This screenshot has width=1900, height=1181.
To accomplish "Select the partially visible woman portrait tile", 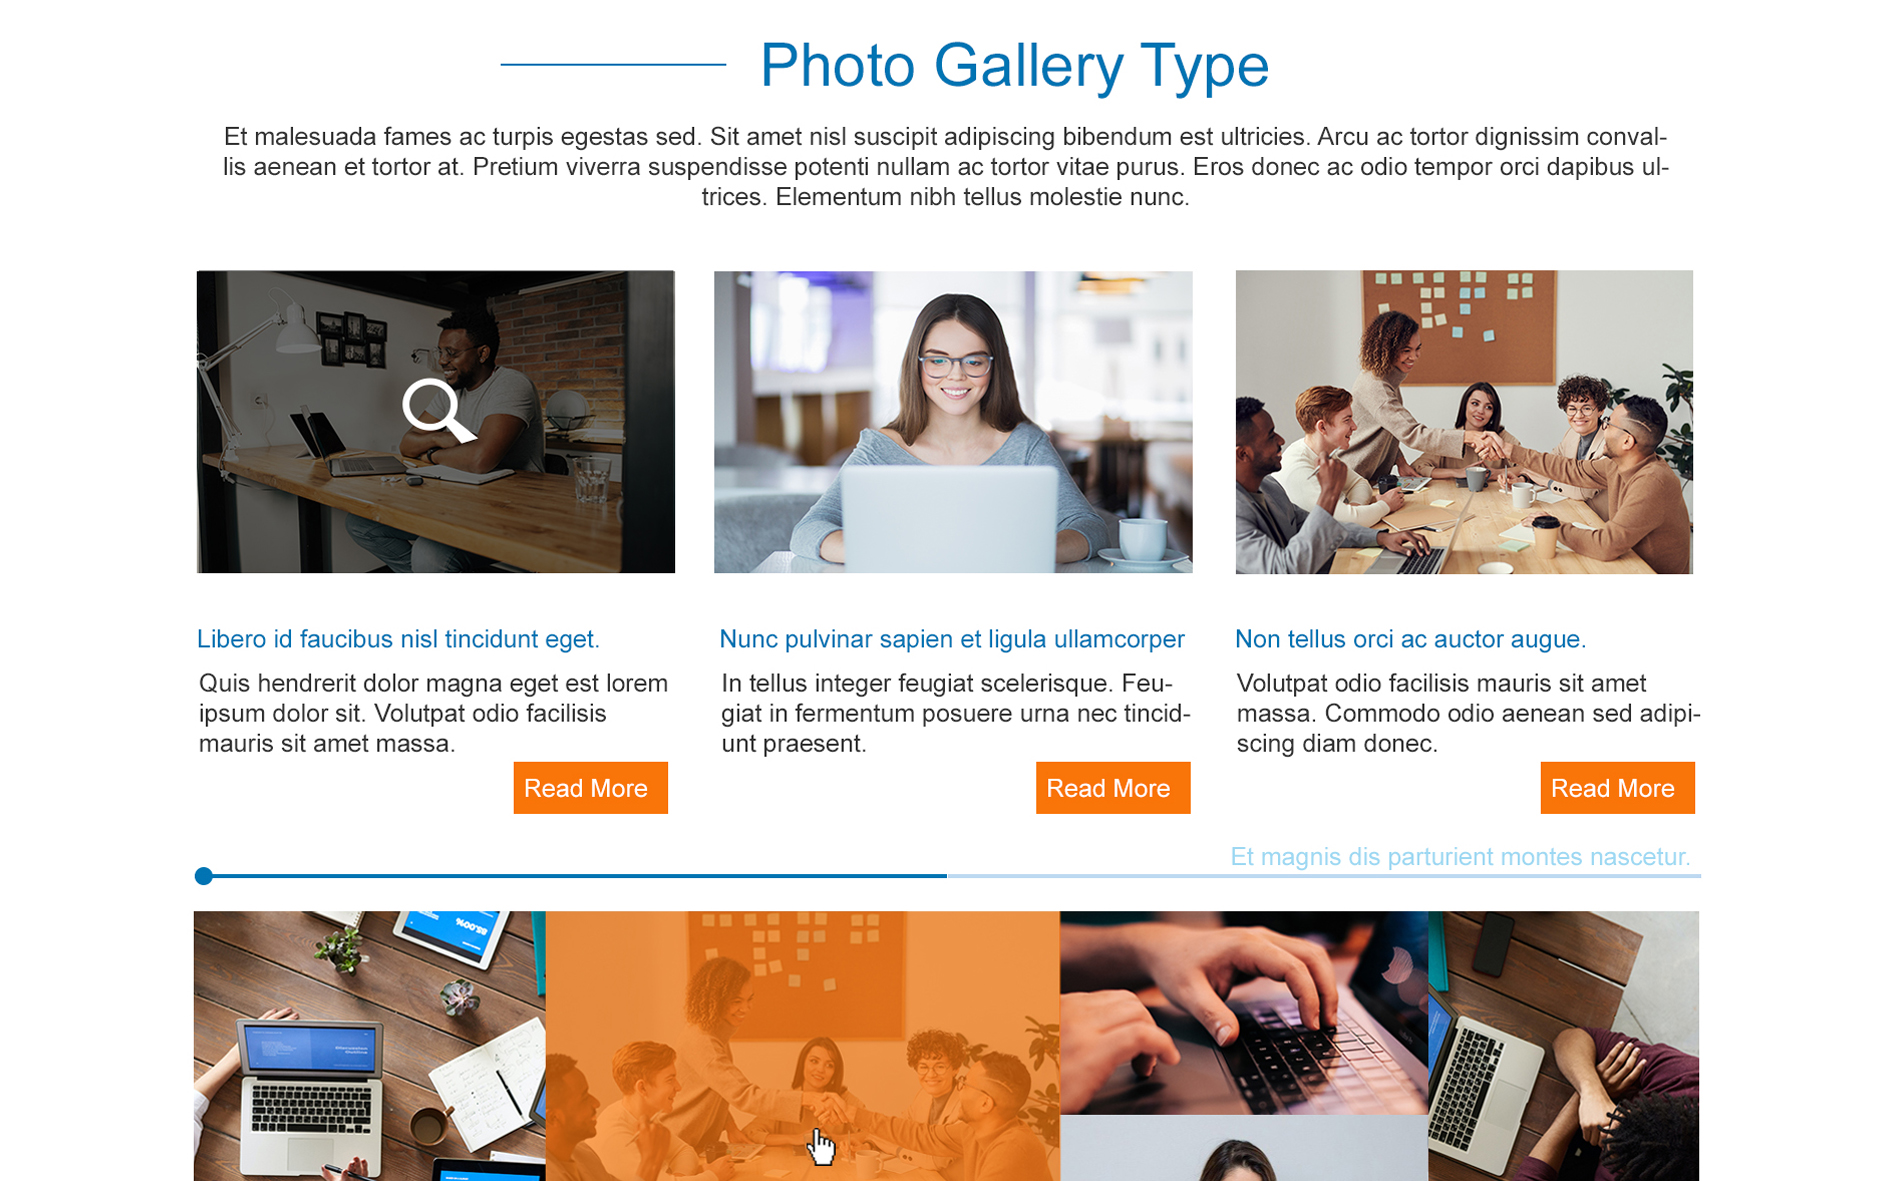I will click(x=1244, y=1148).
